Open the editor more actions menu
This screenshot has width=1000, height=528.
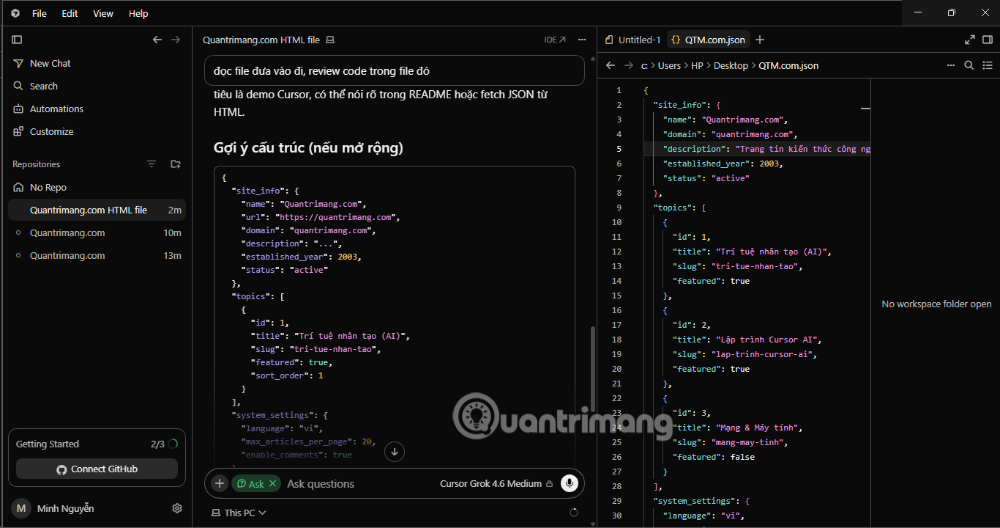951,65
